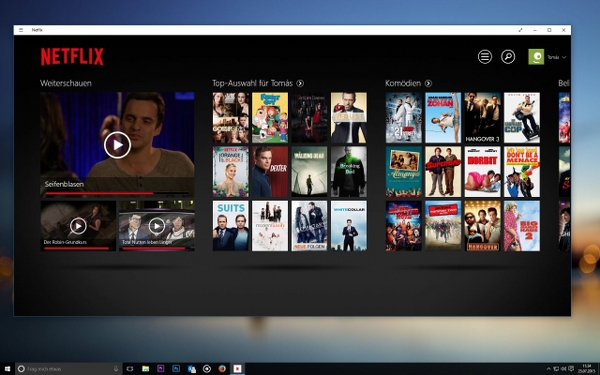Image resolution: width=600 pixels, height=375 pixels.
Task: Open the first Hangover poster
Action: coord(482,226)
